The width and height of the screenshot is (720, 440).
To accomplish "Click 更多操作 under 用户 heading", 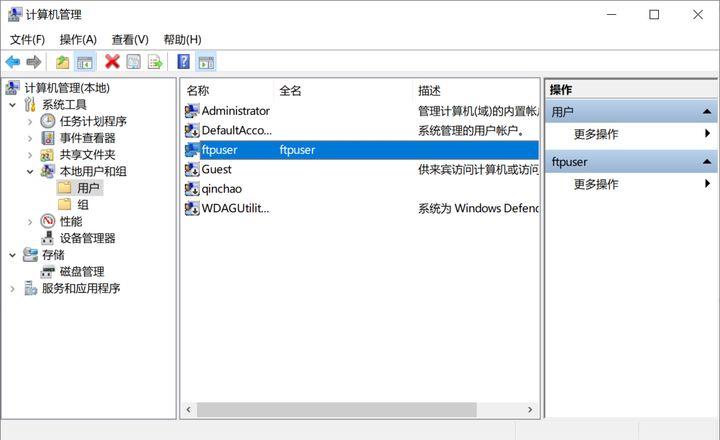I will click(596, 134).
